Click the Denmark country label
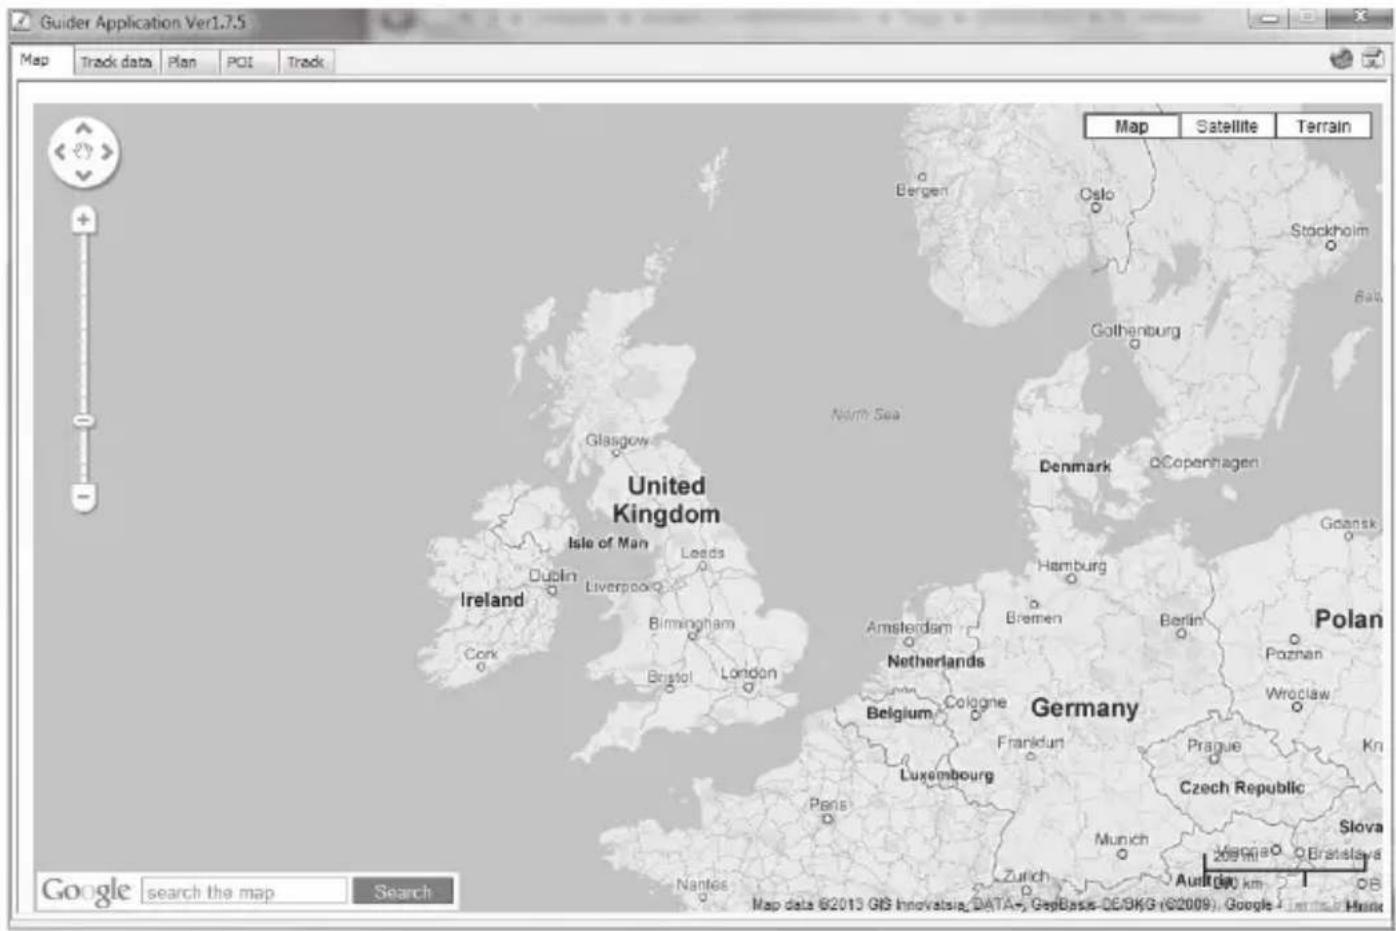The height and width of the screenshot is (931, 1396). tap(1075, 466)
